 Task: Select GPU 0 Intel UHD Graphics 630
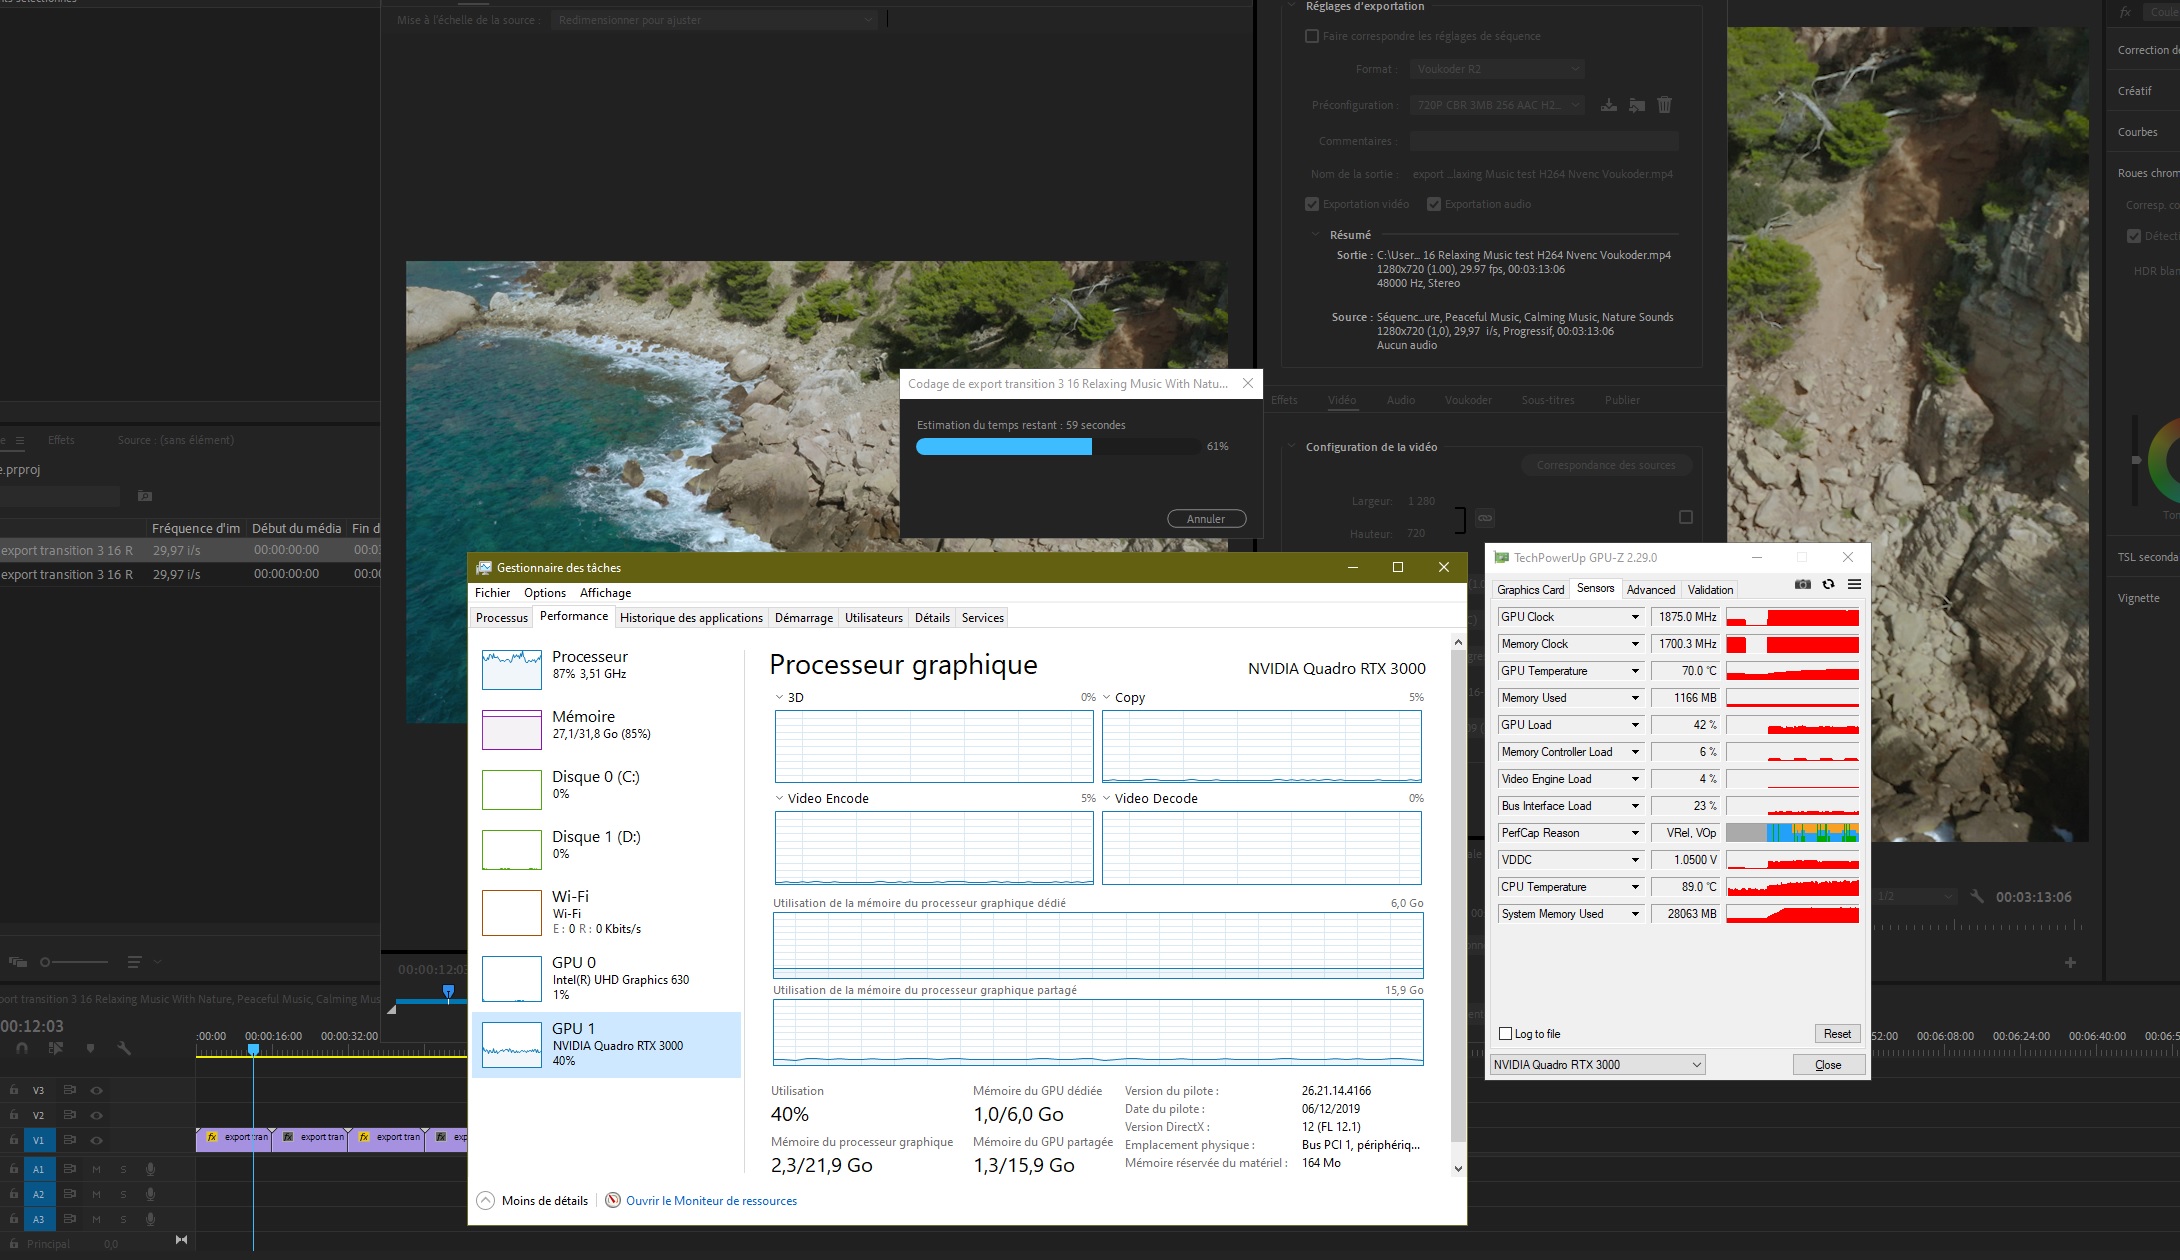pos(607,979)
